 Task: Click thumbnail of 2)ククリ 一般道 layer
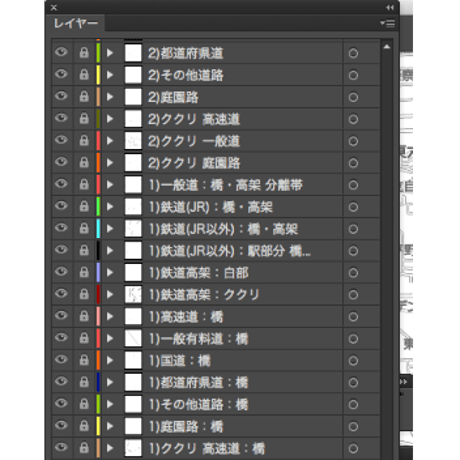pos(133,141)
